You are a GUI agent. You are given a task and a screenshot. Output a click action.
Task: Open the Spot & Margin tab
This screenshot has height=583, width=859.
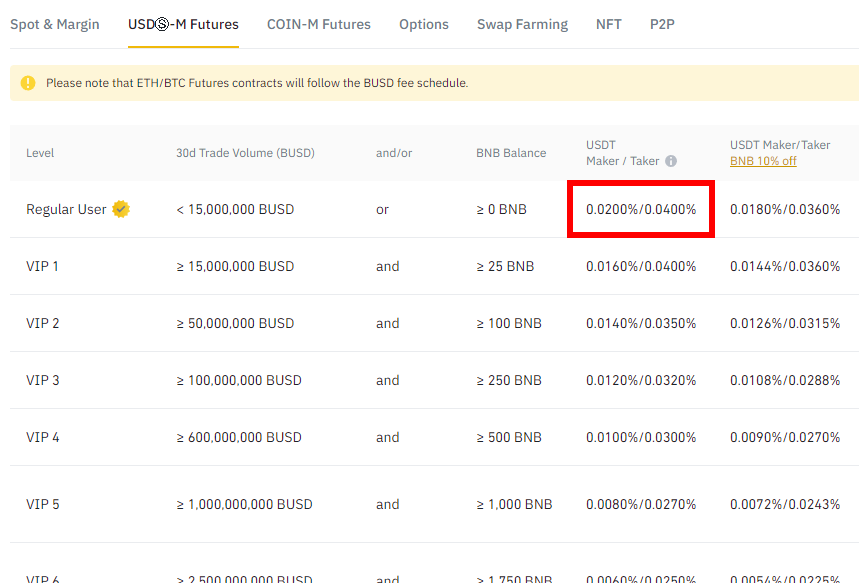[x=55, y=25]
